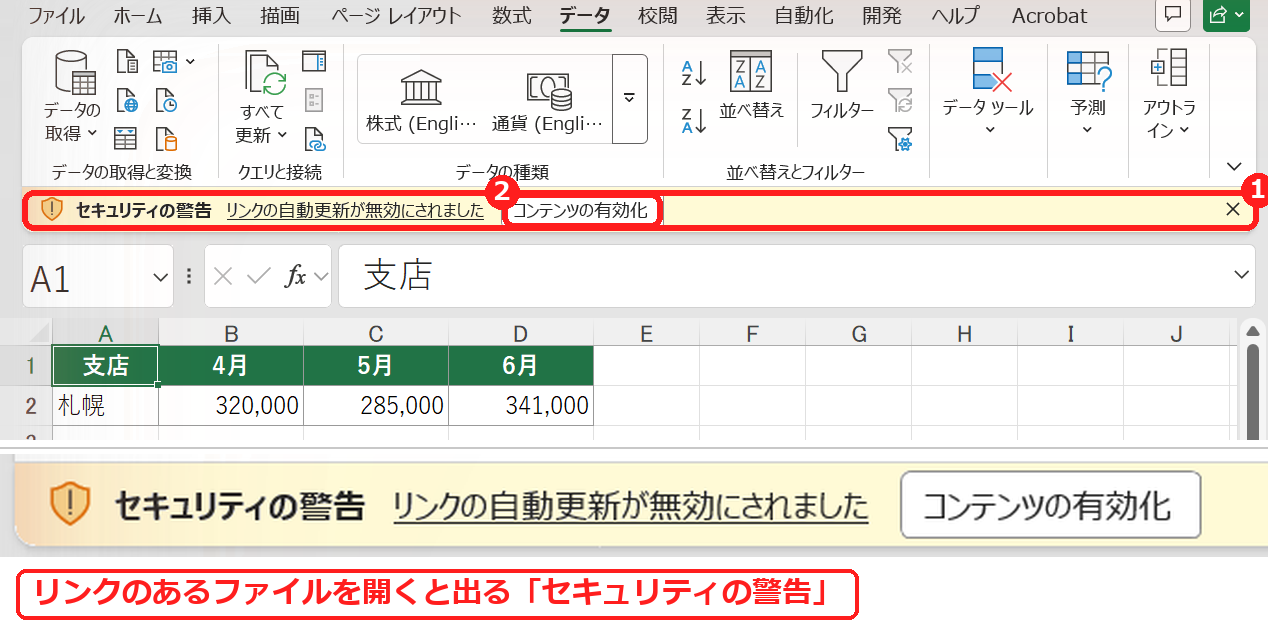Screen dimensions: 1268x627
Task: Select the cell with 320,000
Action: [231, 405]
